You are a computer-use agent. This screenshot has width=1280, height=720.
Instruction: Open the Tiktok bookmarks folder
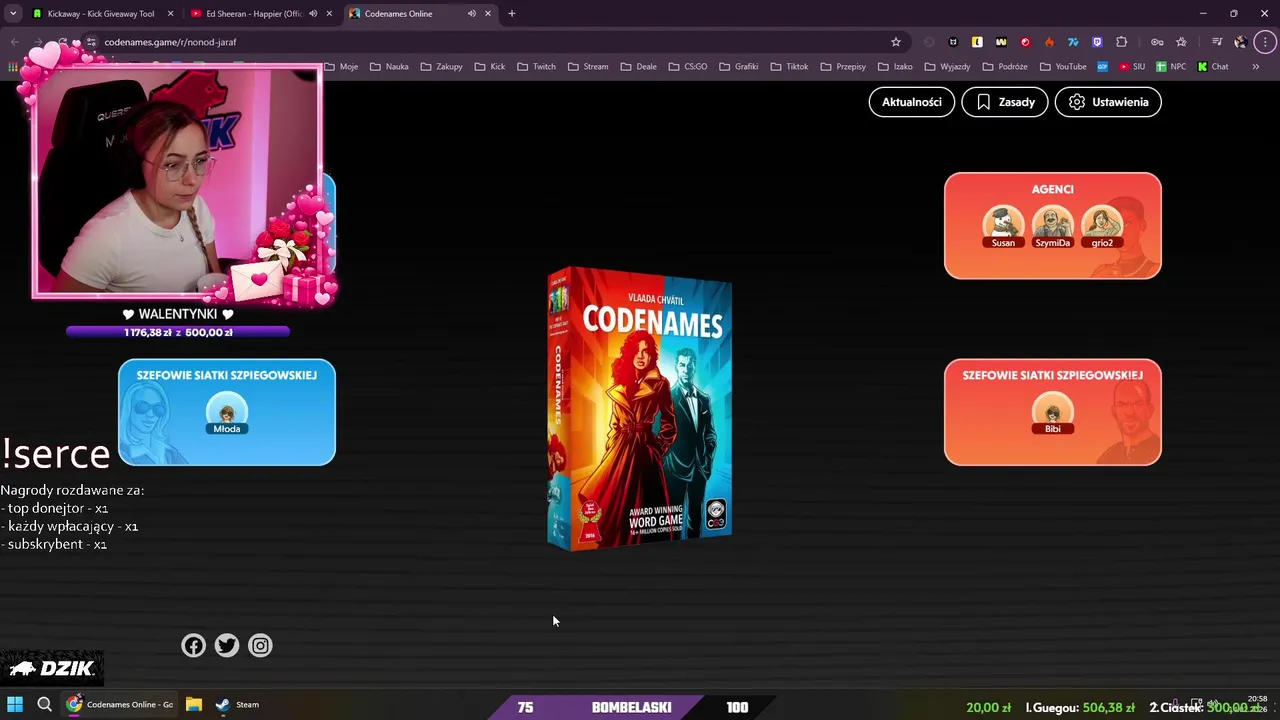tap(789, 67)
